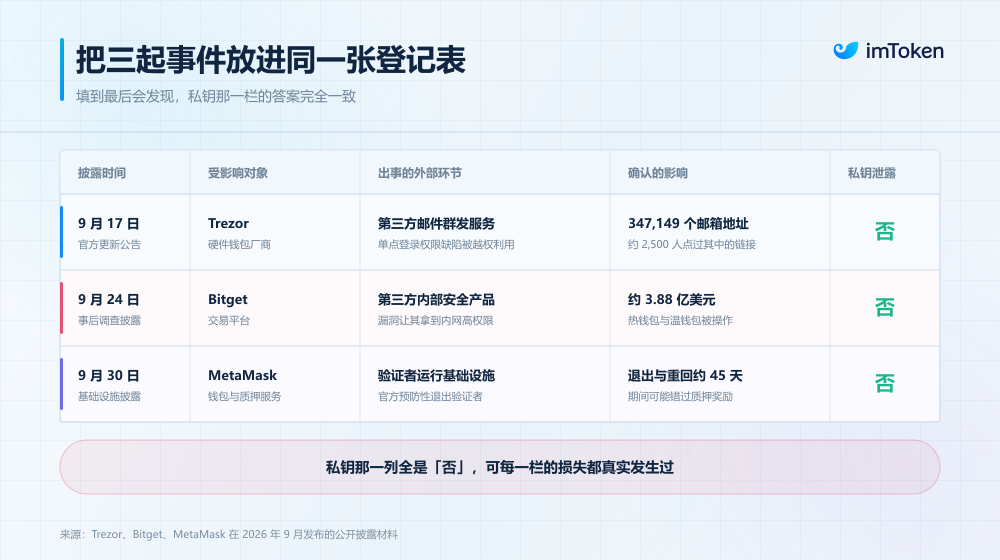Click the 披露时间 column header
The height and width of the screenshot is (560, 1000).
102,173
